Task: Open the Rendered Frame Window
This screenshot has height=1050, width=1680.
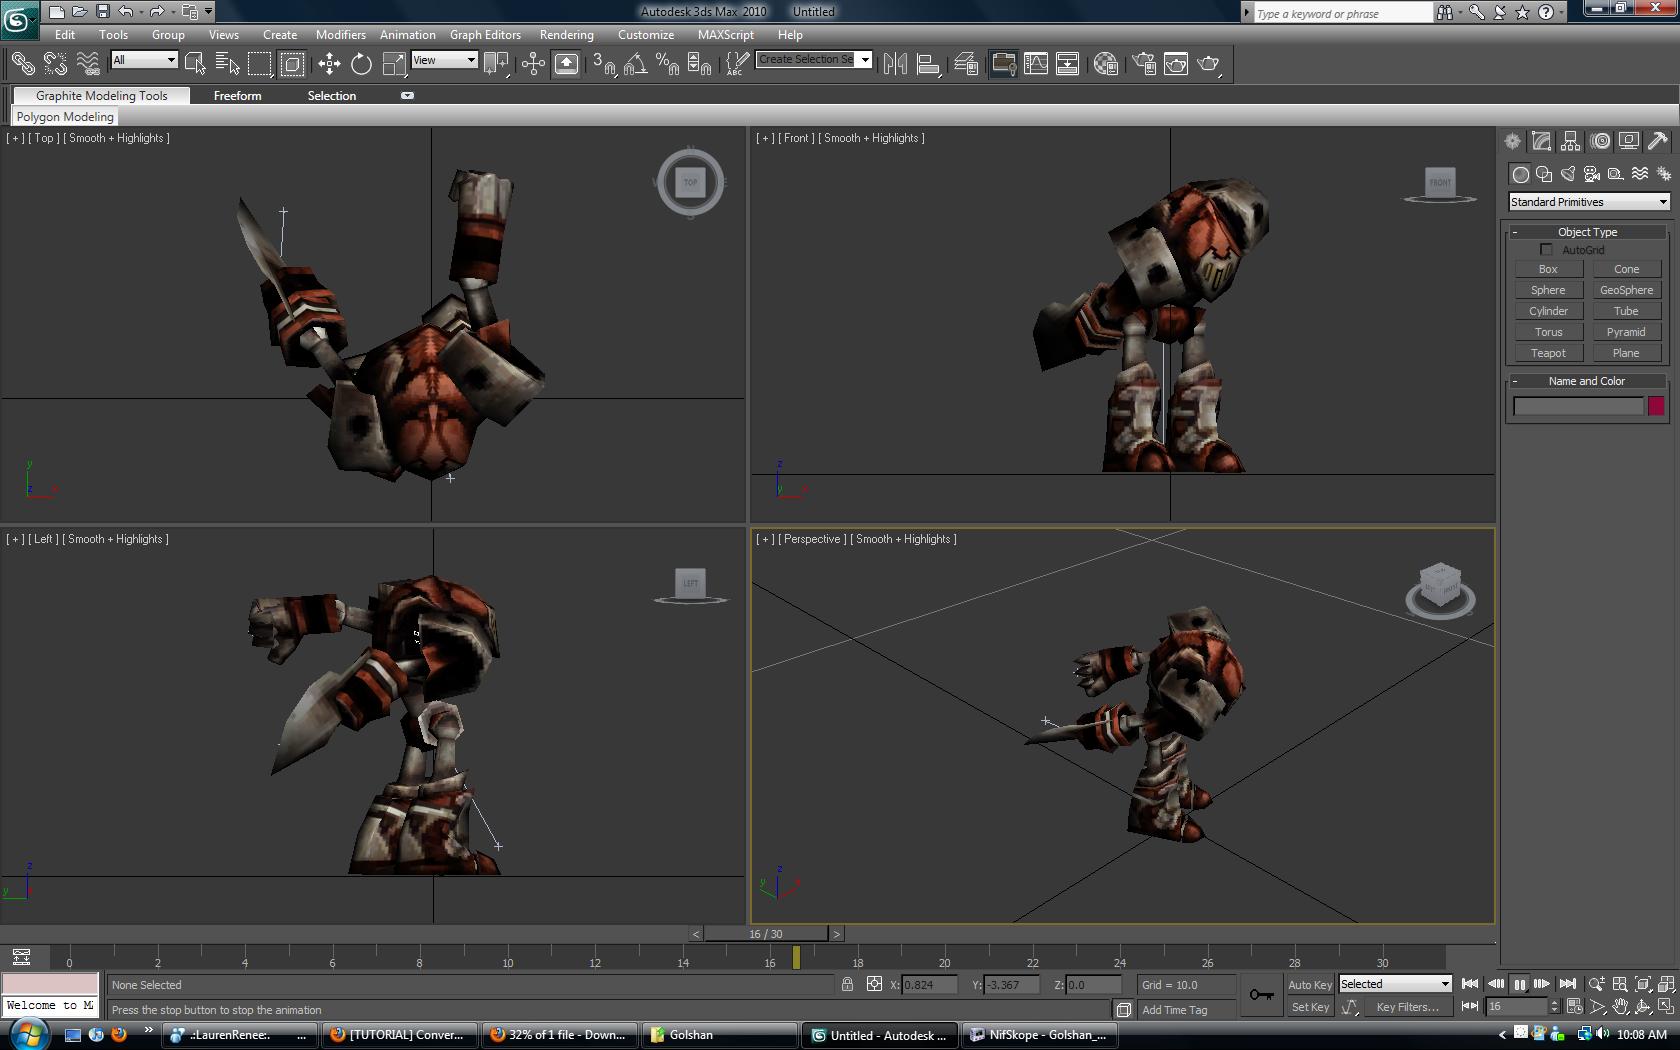Action: 1176,64
